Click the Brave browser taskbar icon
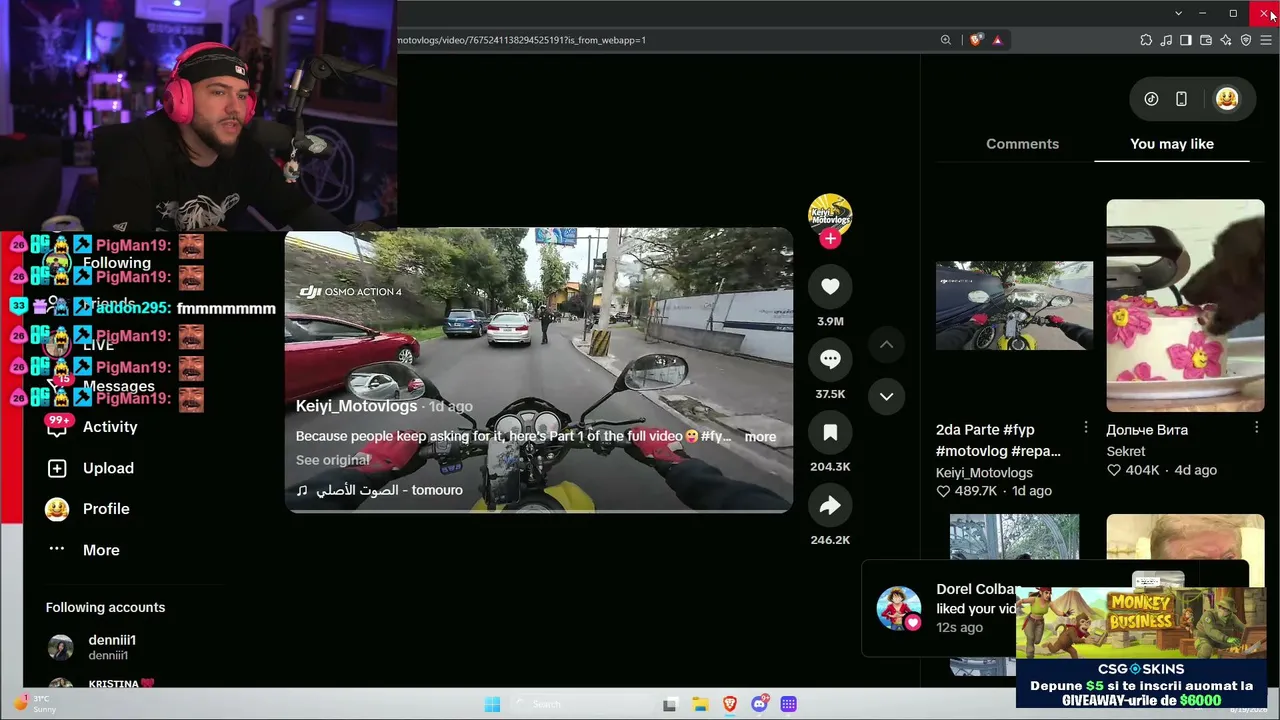1280x720 pixels. (x=729, y=704)
